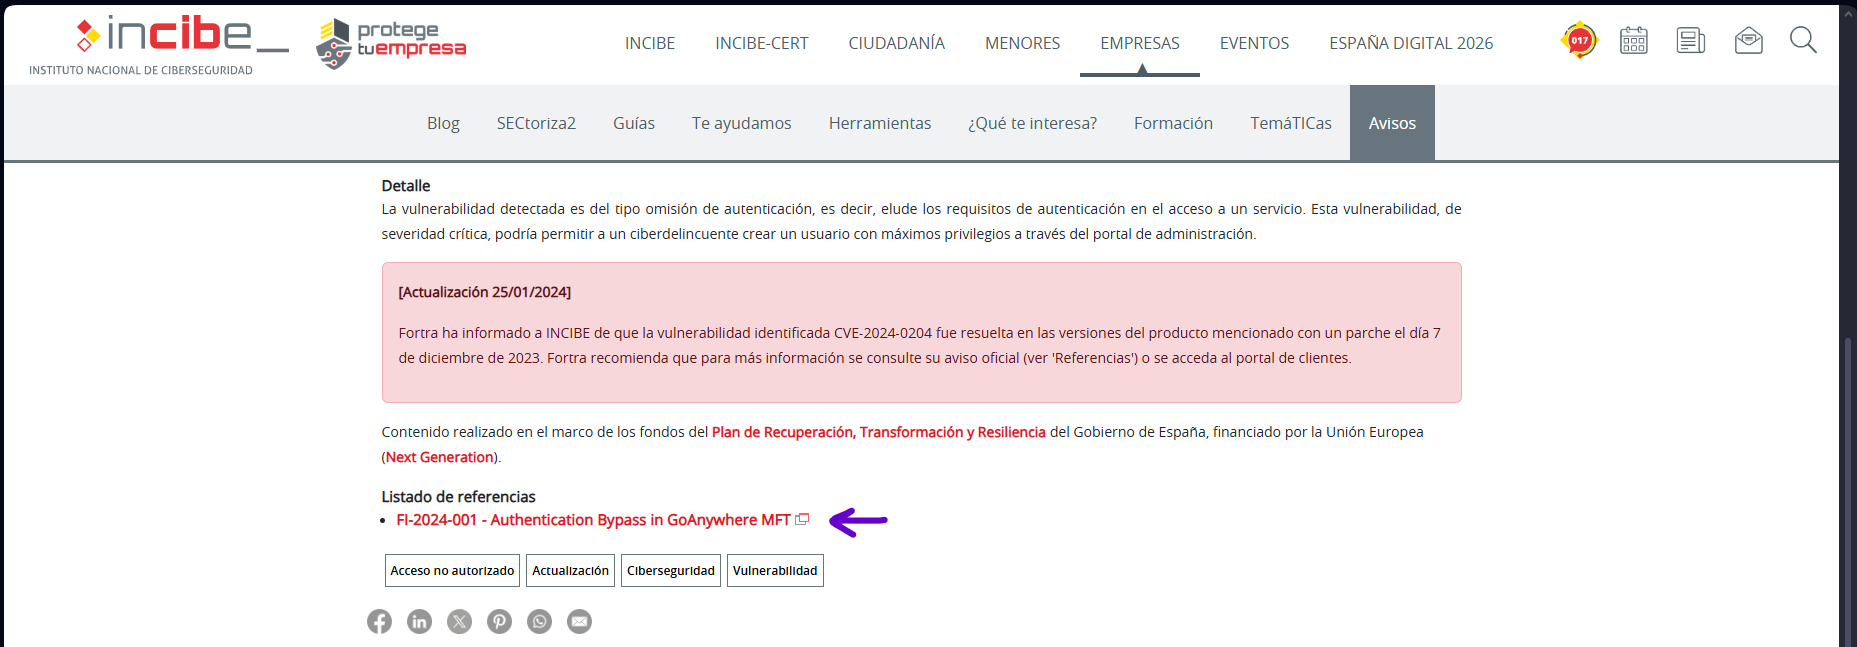The height and width of the screenshot is (647, 1857).
Task: Open the SECtoriza2 submenu
Action: (x=536, y=123)
